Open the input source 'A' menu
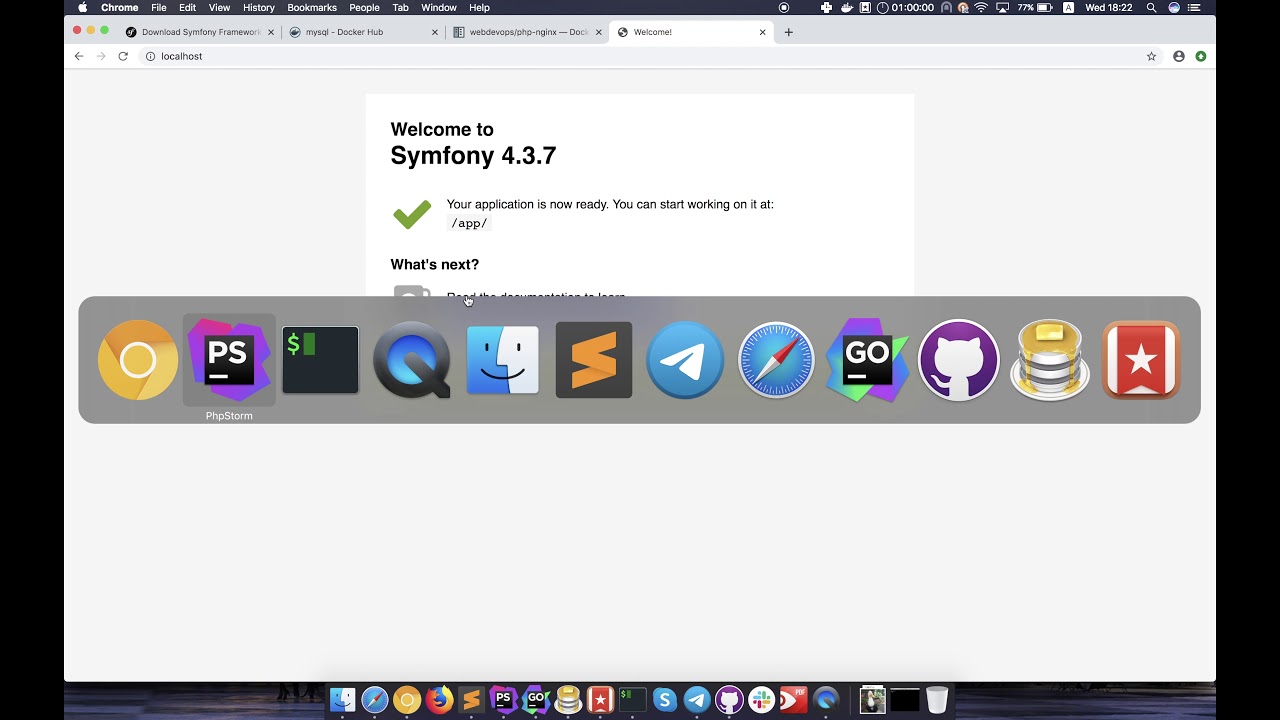Viewport: 1280px width, 720px height. tap(1068, 7)
